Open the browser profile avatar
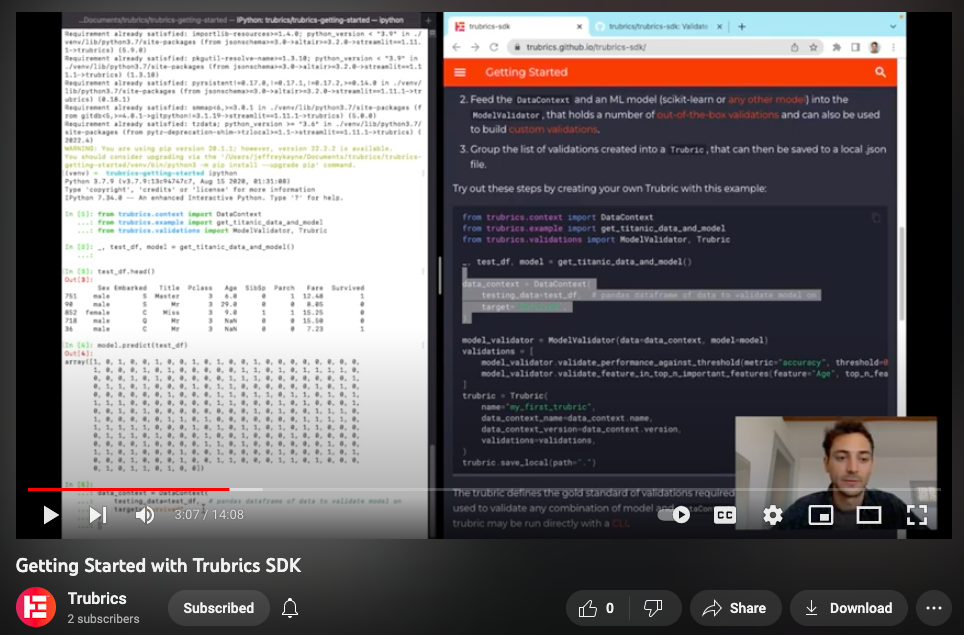 click(874, 47)
